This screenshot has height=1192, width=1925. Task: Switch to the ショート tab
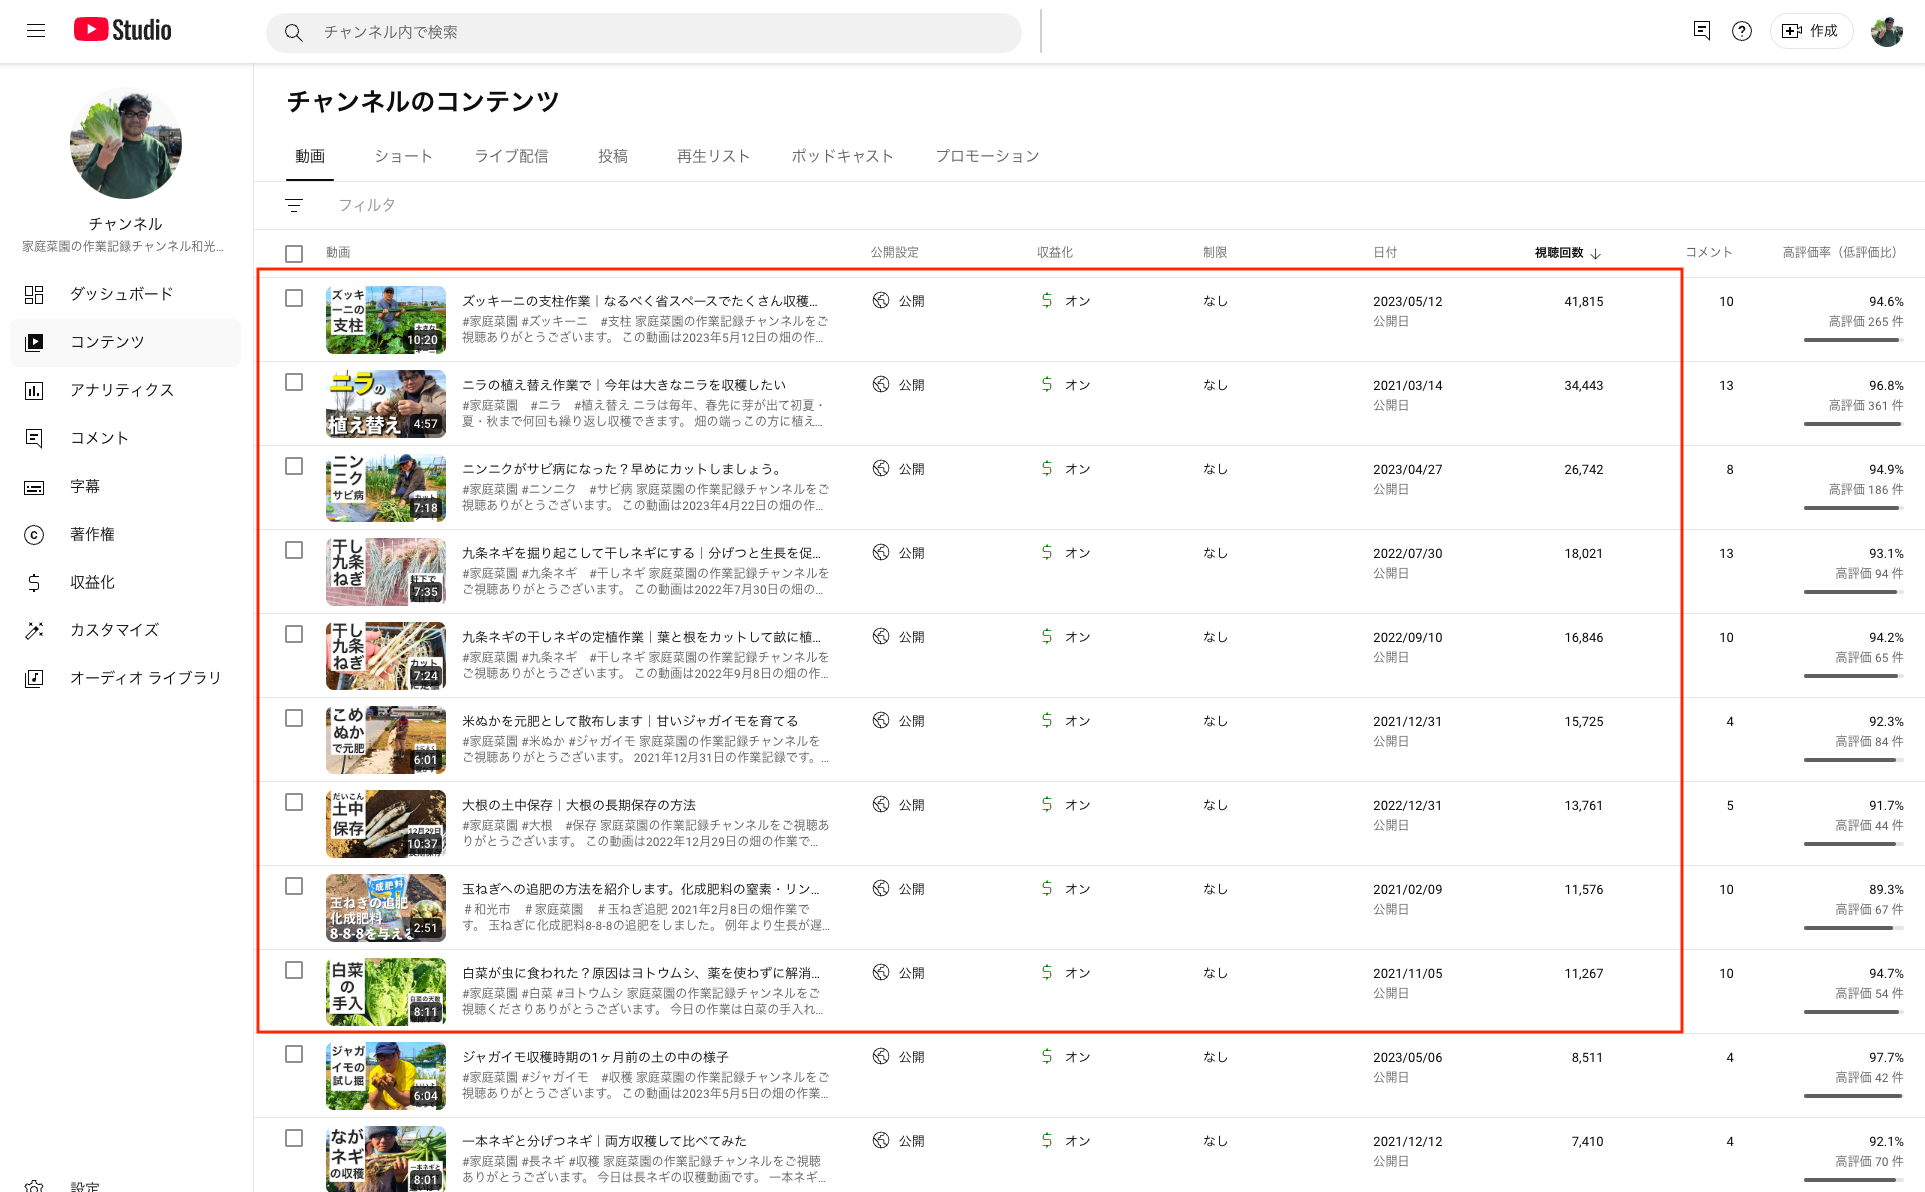pos(403,156)
